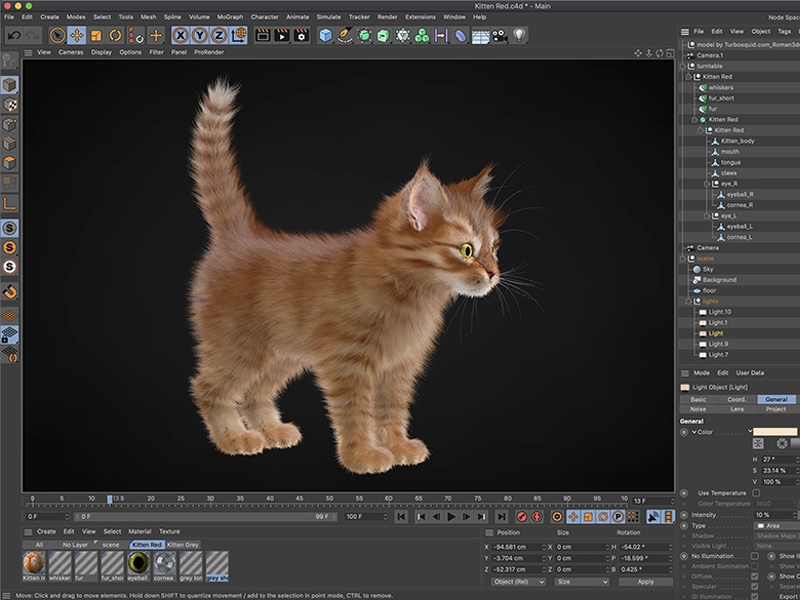
Task: Click the timeline playhead at frame 13
Action: tap(110, 499)
